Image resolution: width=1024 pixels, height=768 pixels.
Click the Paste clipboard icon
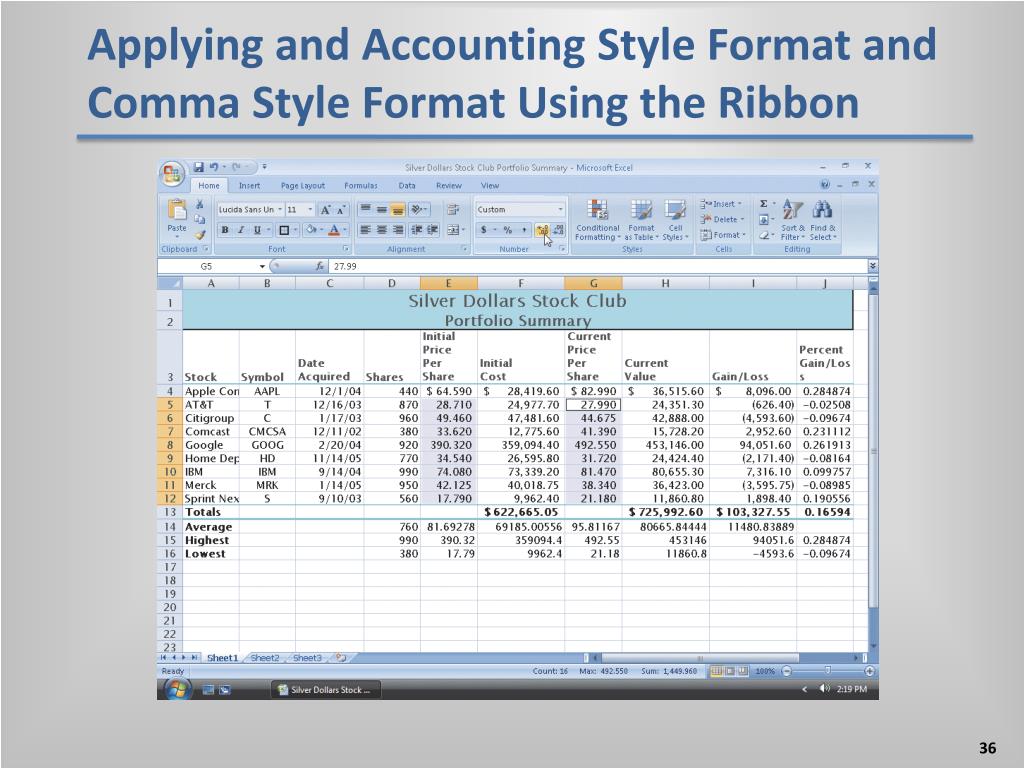pyautogui.click(x=176, y=211)
